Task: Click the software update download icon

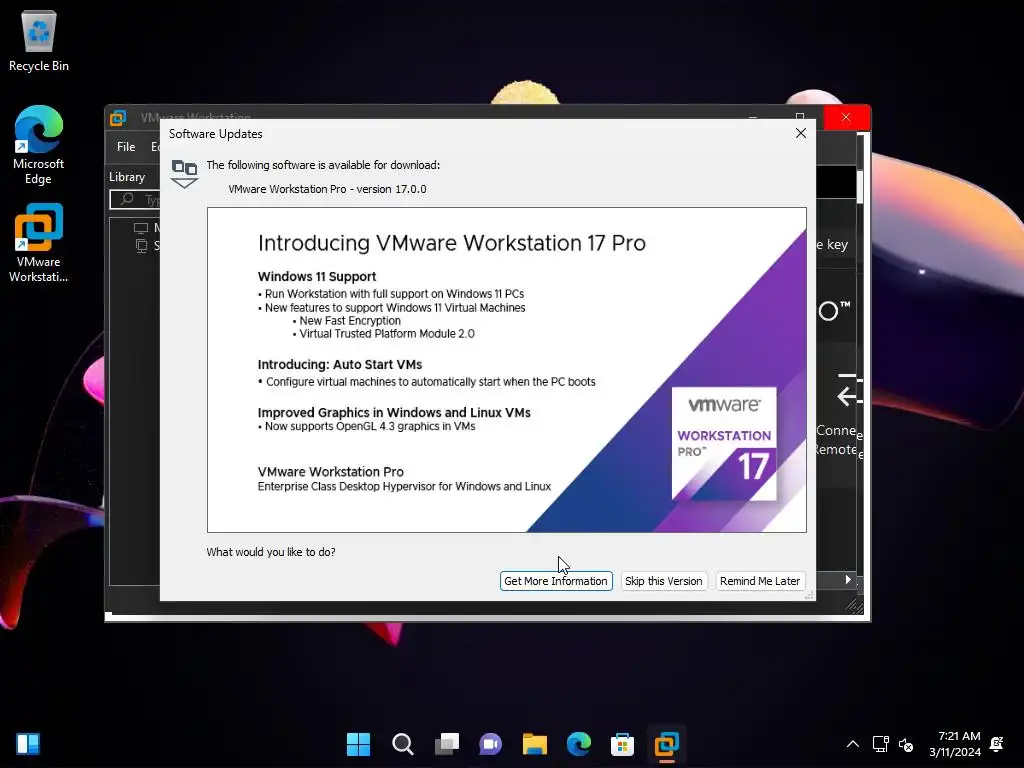Action: click(x=184, y=174)
